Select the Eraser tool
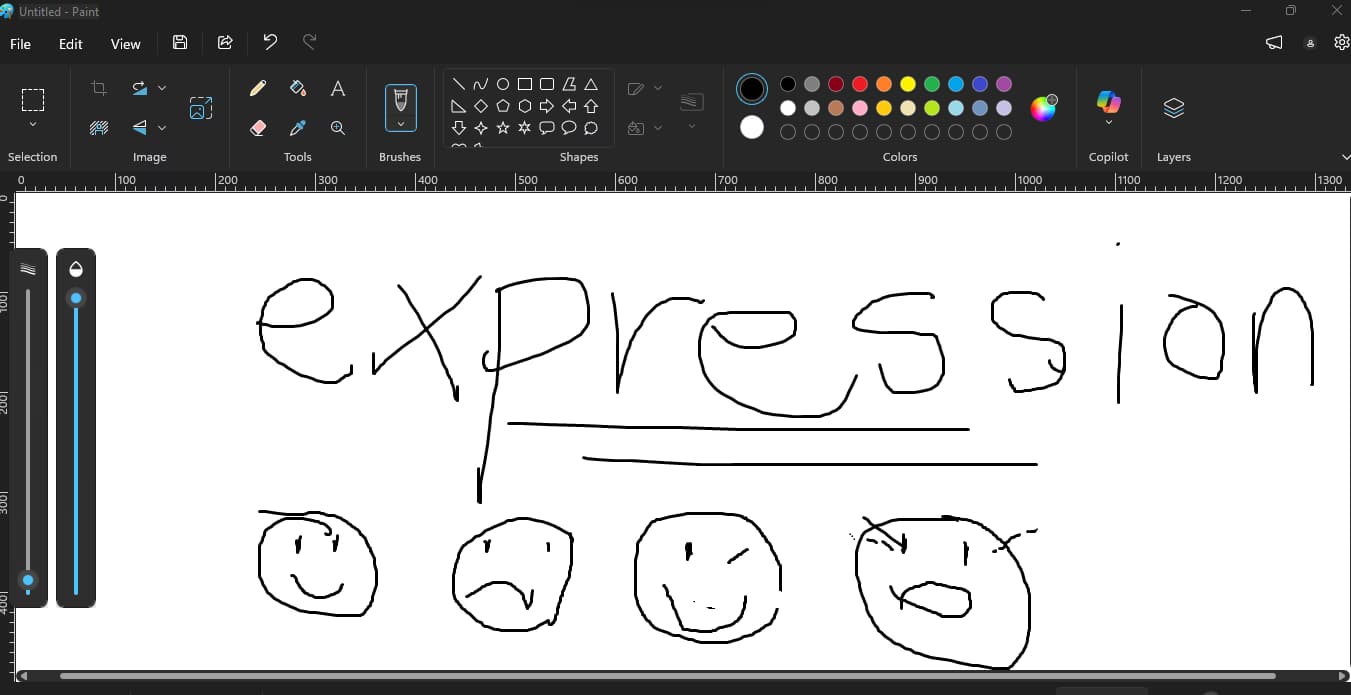Screen dimensions: 1351x695 (x=258, y=128)
